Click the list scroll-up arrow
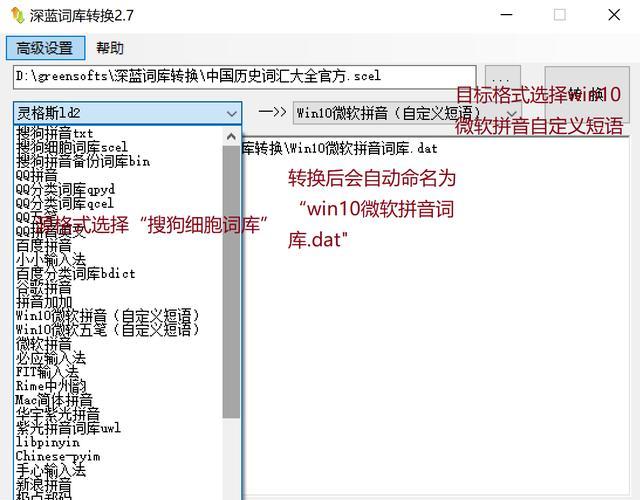 click(x=231, y=136)
